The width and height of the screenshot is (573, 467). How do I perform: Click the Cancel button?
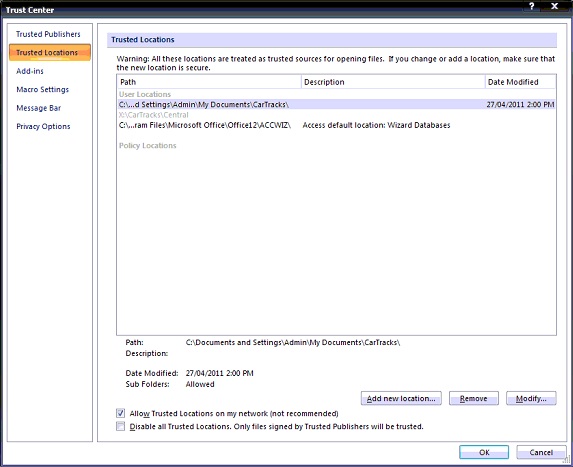(541, 452)
